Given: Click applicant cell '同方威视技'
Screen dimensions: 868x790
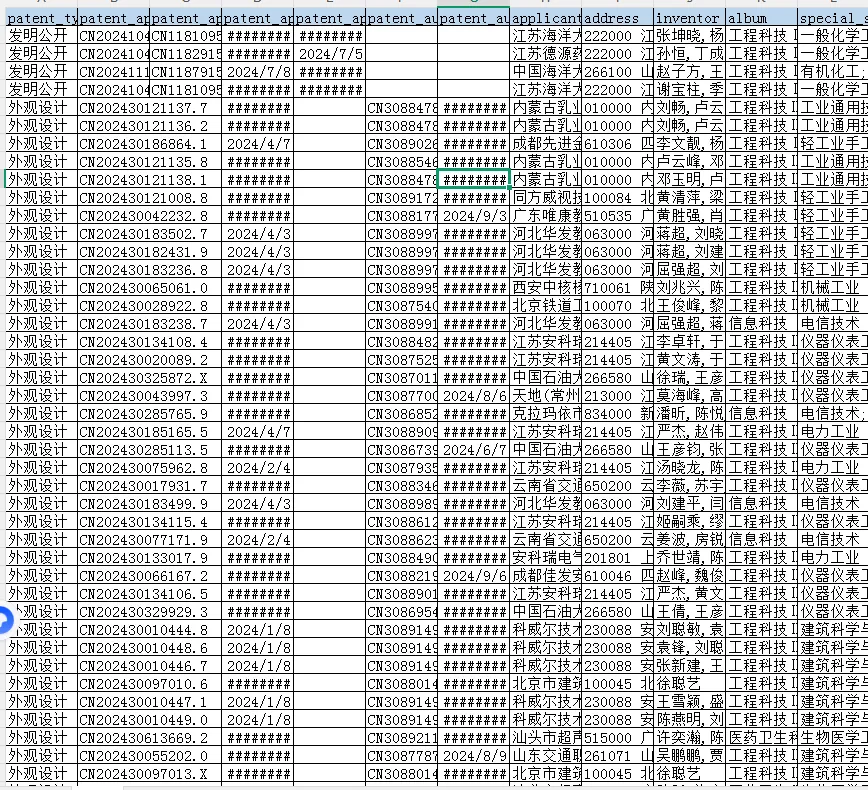Looking at the screenshot, I should 545,198.
